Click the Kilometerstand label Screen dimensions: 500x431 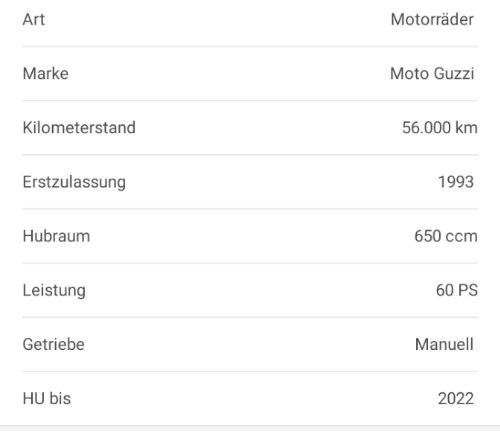tap(79, 128)
